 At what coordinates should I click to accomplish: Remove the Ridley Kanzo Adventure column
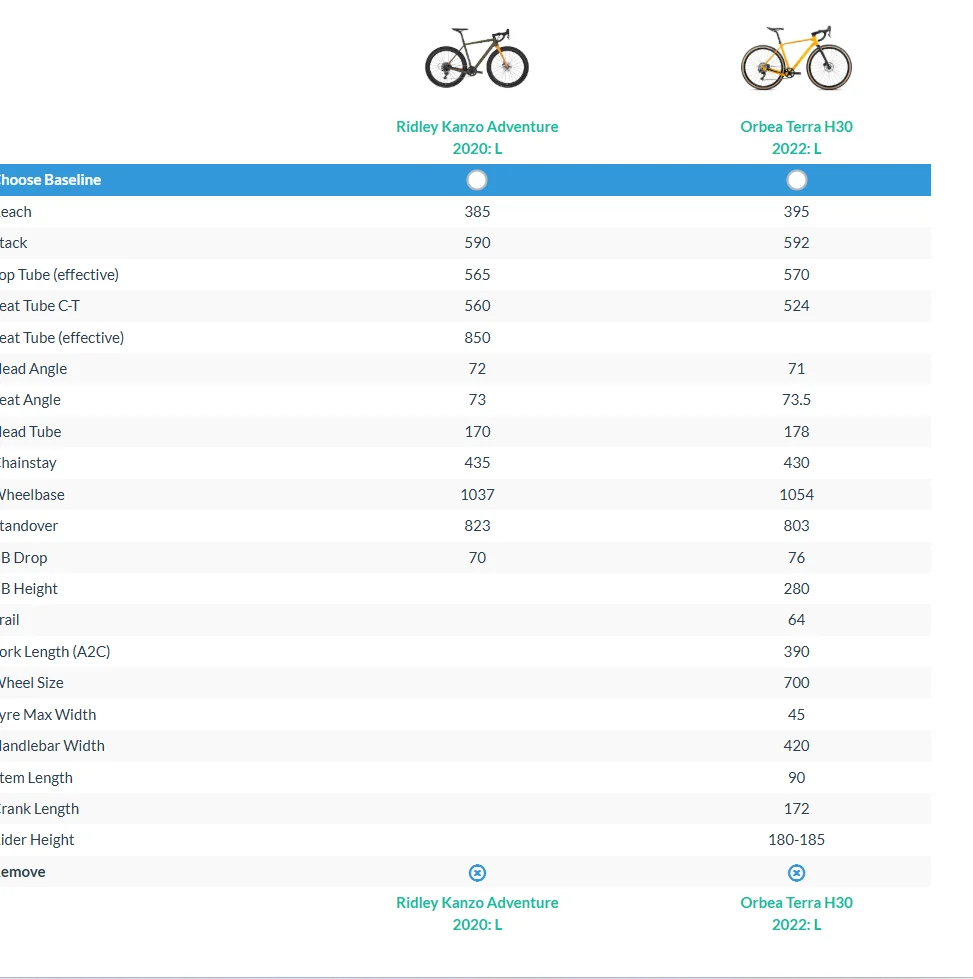point(477,872)
